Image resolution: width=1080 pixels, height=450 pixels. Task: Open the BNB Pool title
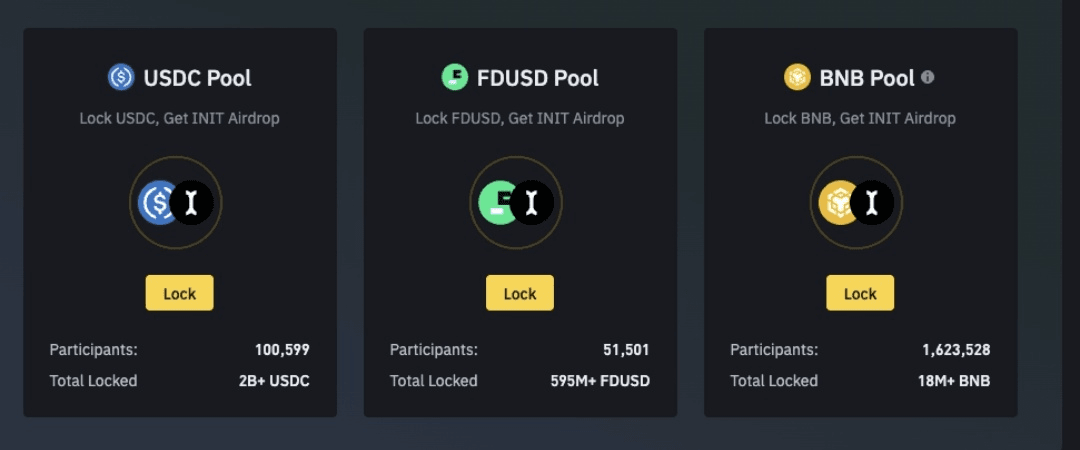click(867, 77)
